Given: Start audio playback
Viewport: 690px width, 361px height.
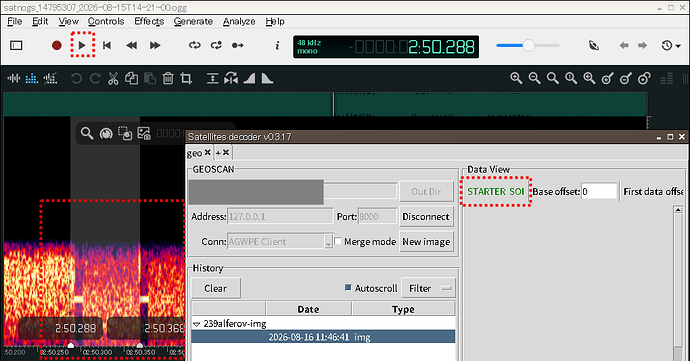Looking at the screenshot, I should [82, 45].
